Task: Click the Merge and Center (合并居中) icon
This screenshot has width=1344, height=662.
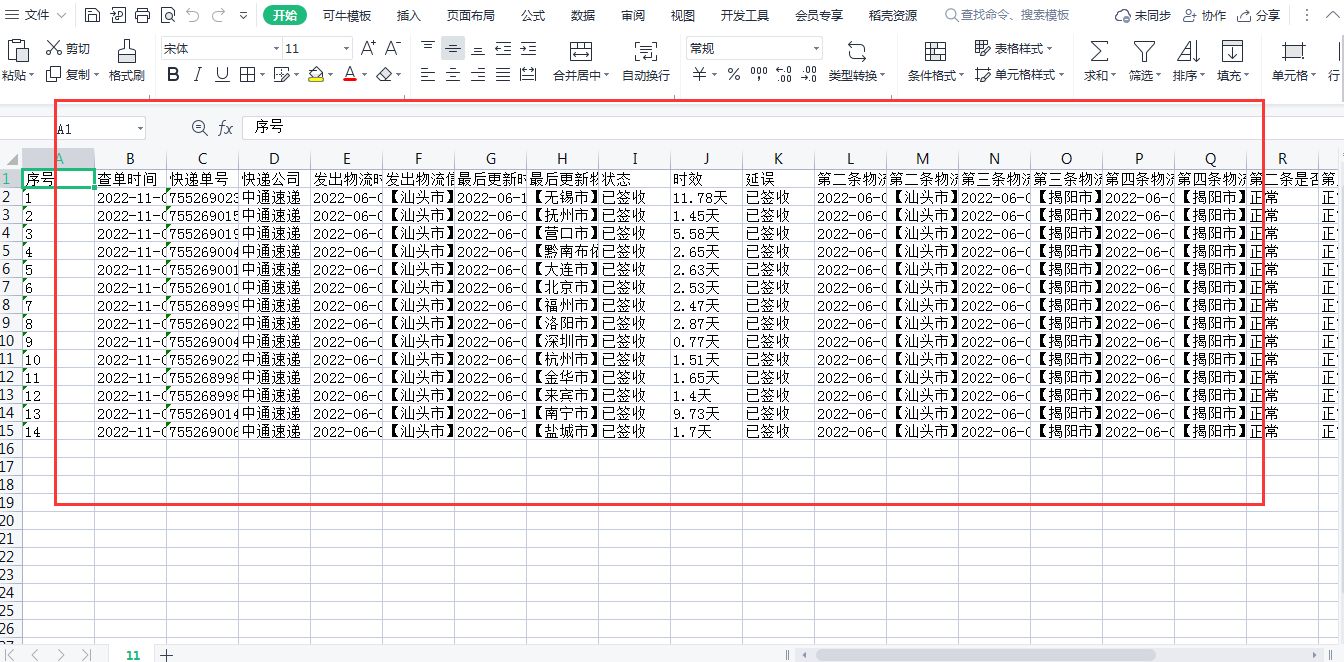Action: pos(580,51)
